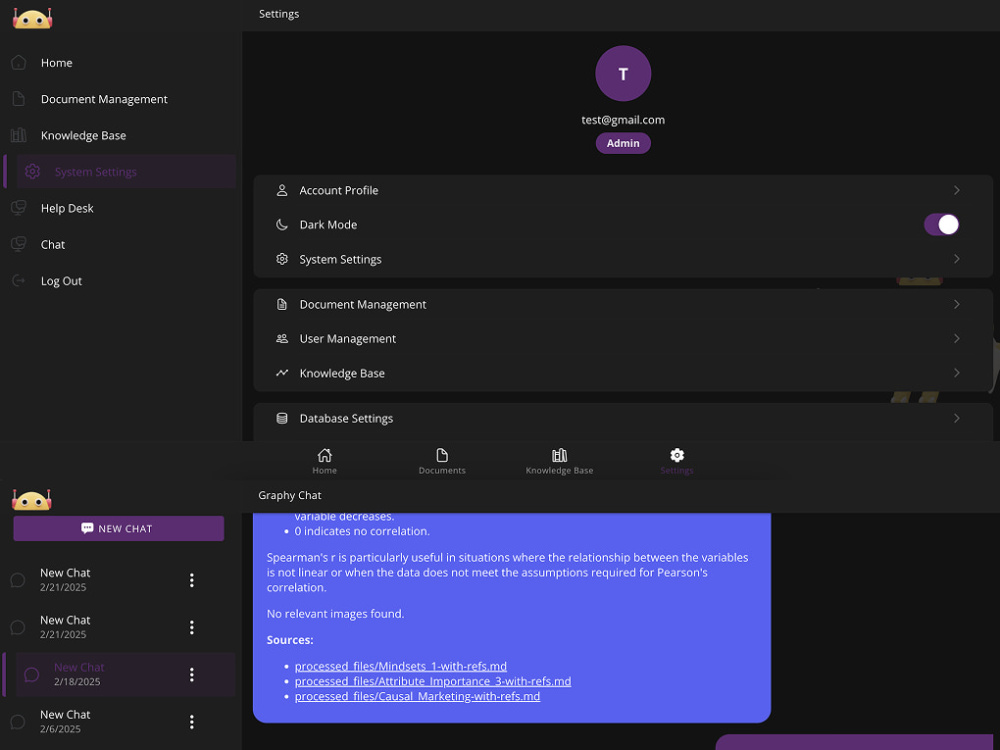Open System Settings row via its chevron
The height and width of the screenshot is (750, 1000).
click(x=957, y=259)
